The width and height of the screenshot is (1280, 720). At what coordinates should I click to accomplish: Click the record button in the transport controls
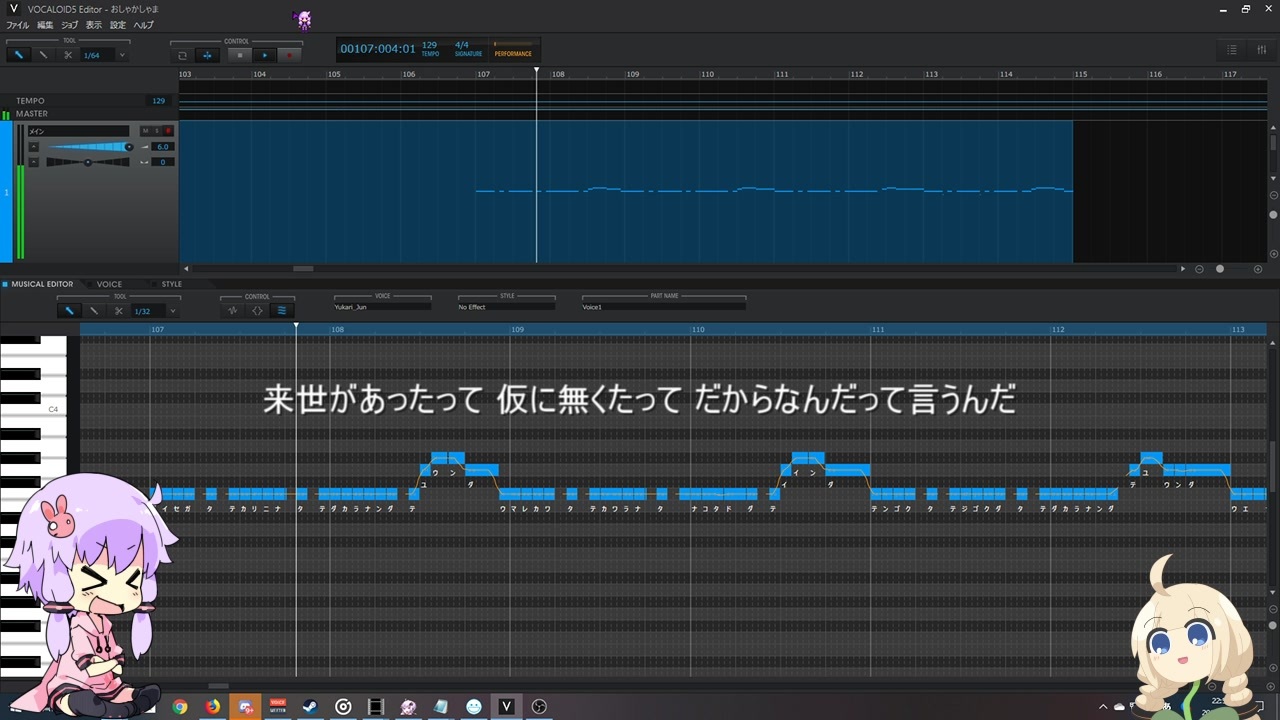[290, 55]
